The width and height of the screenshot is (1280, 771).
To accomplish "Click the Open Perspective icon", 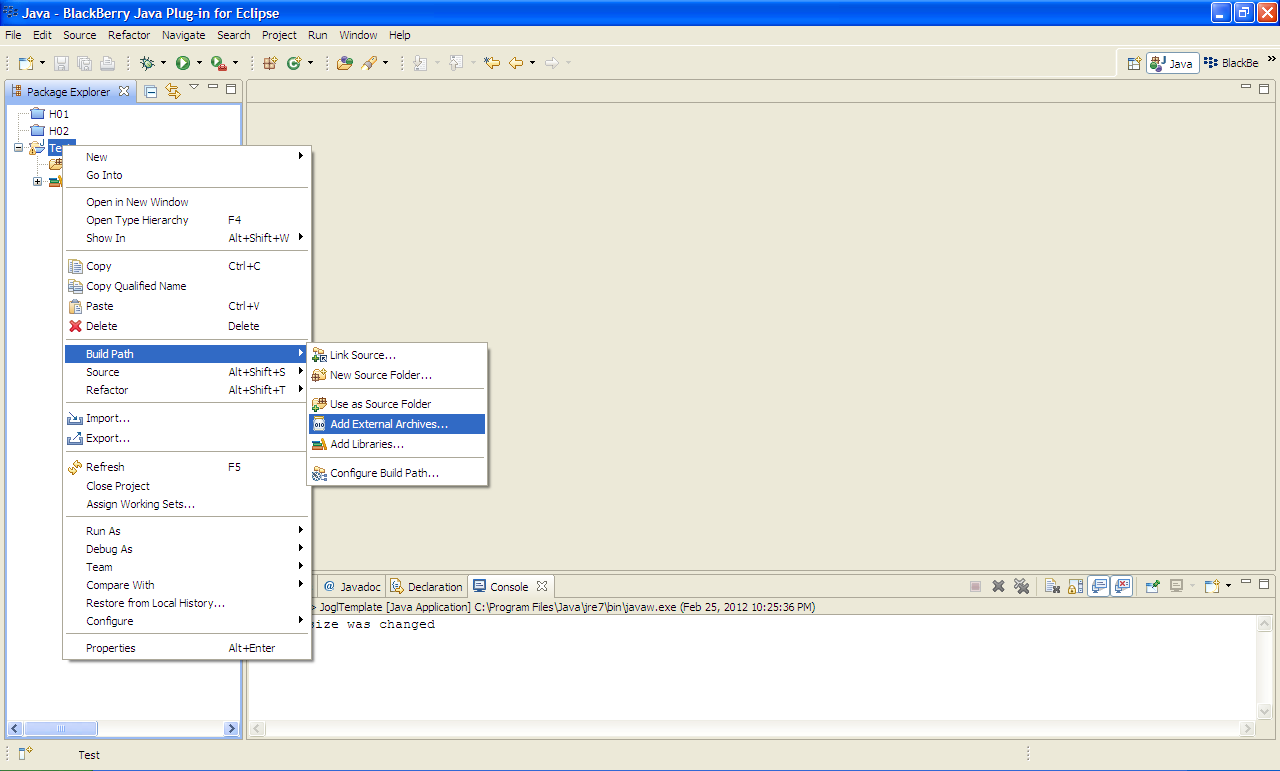I will point(1134,63).
